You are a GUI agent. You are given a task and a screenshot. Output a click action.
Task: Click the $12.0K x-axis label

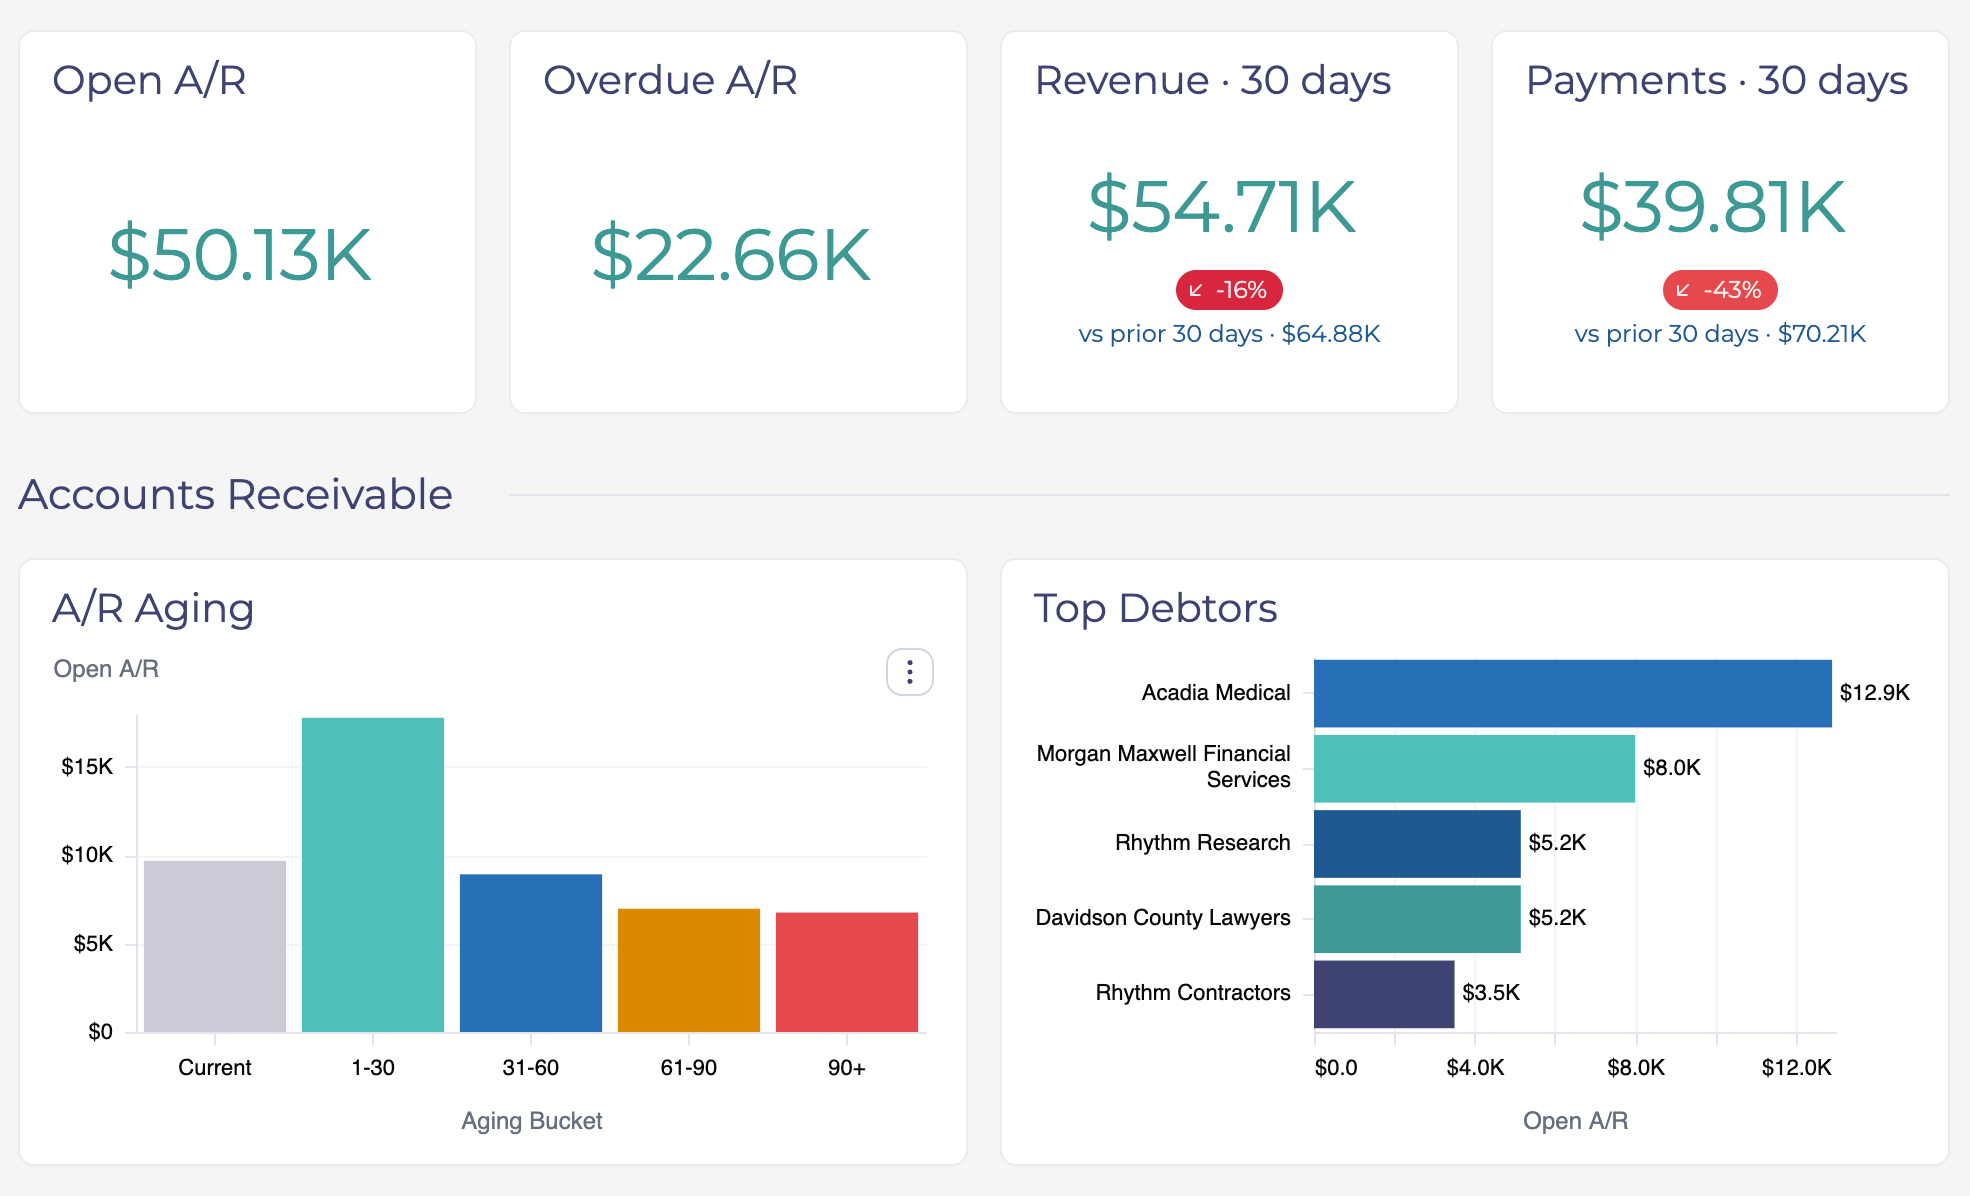pos(1797,1068)
